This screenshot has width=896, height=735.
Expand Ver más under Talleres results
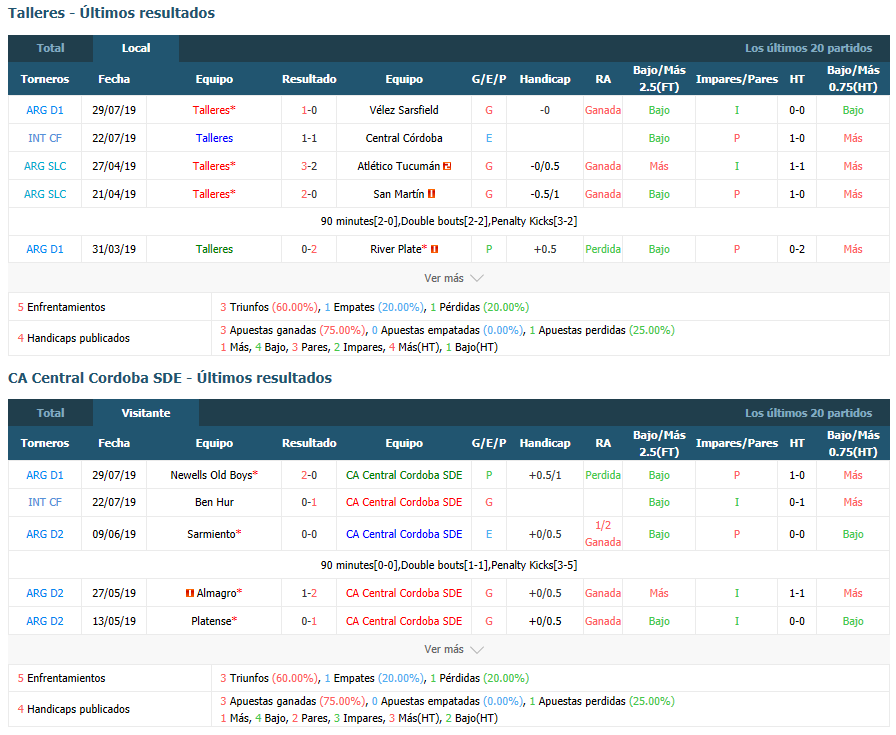tap(453, 278)
